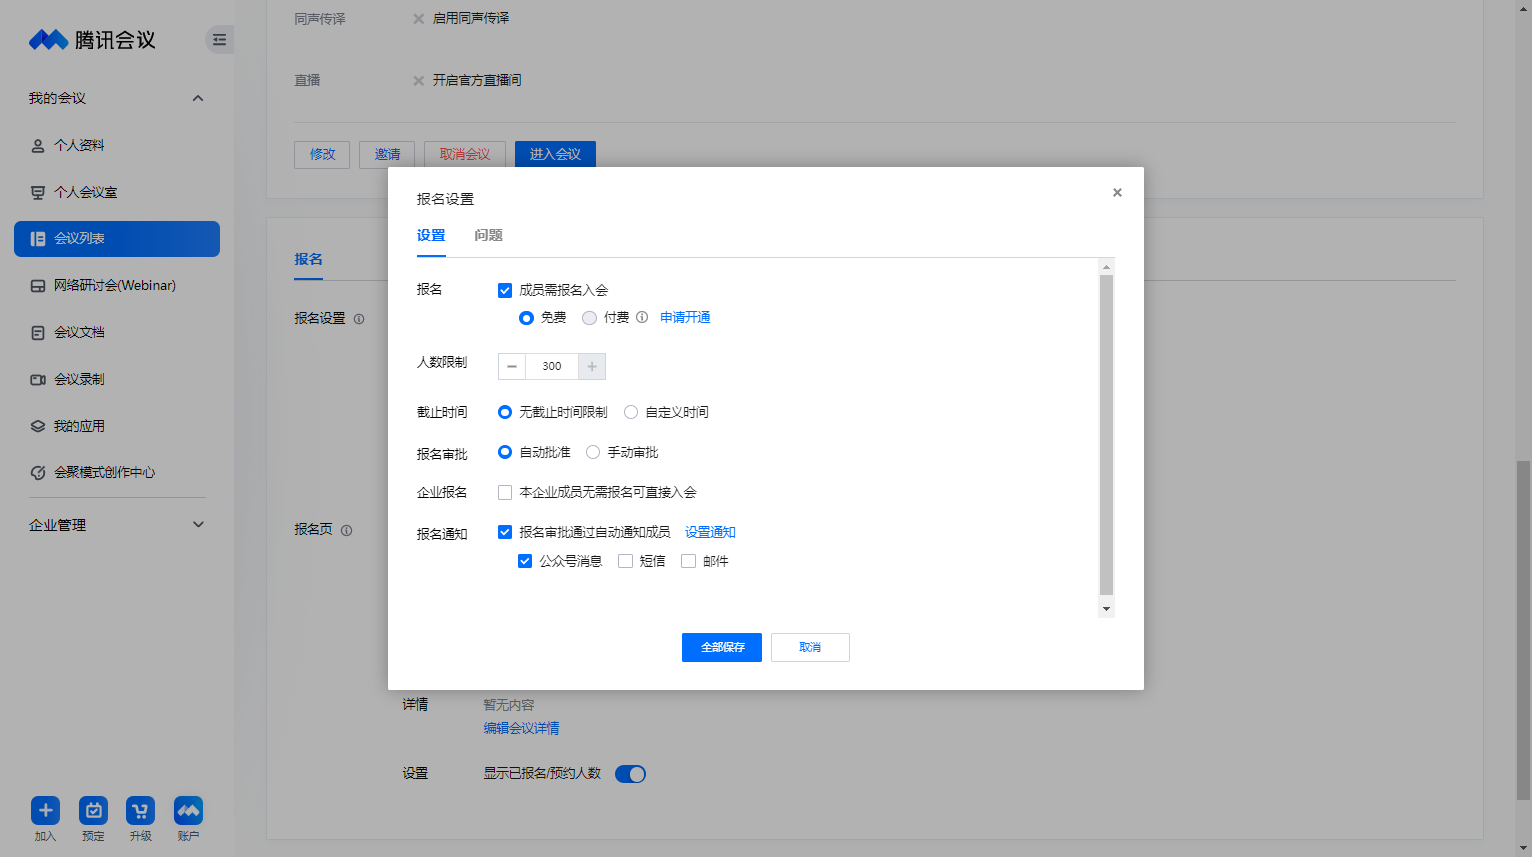The width and height of the screenshot is (1532, 857).
Task: Open 会议录制 in the sidebar
Action: point(79,379)
